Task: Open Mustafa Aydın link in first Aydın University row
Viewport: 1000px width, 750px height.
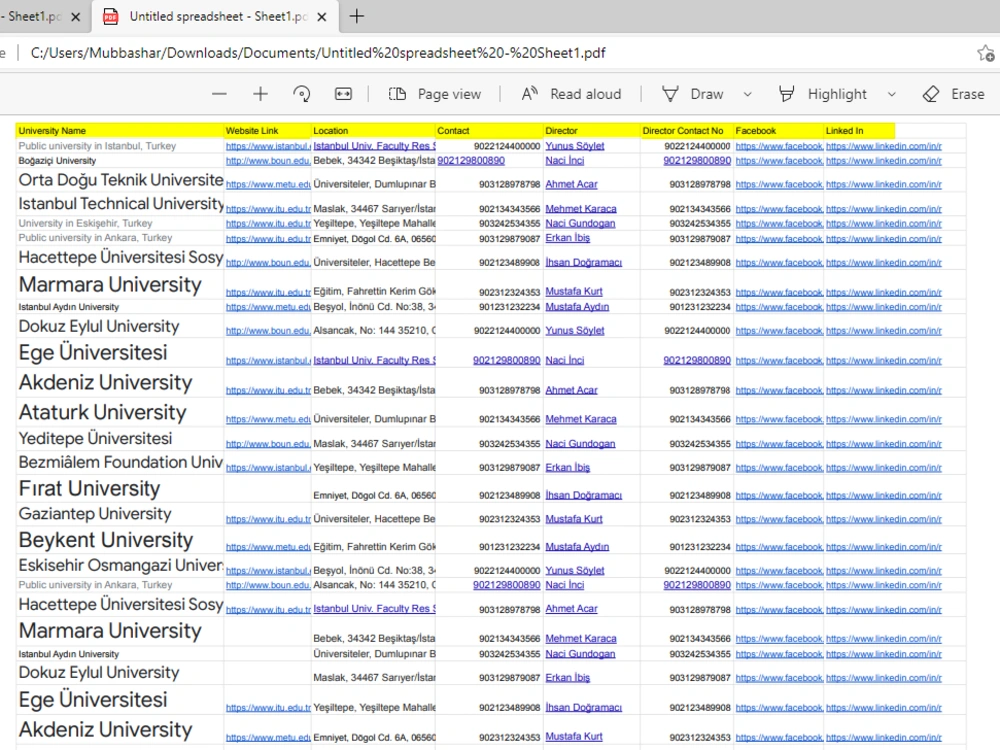Action: 577,307
